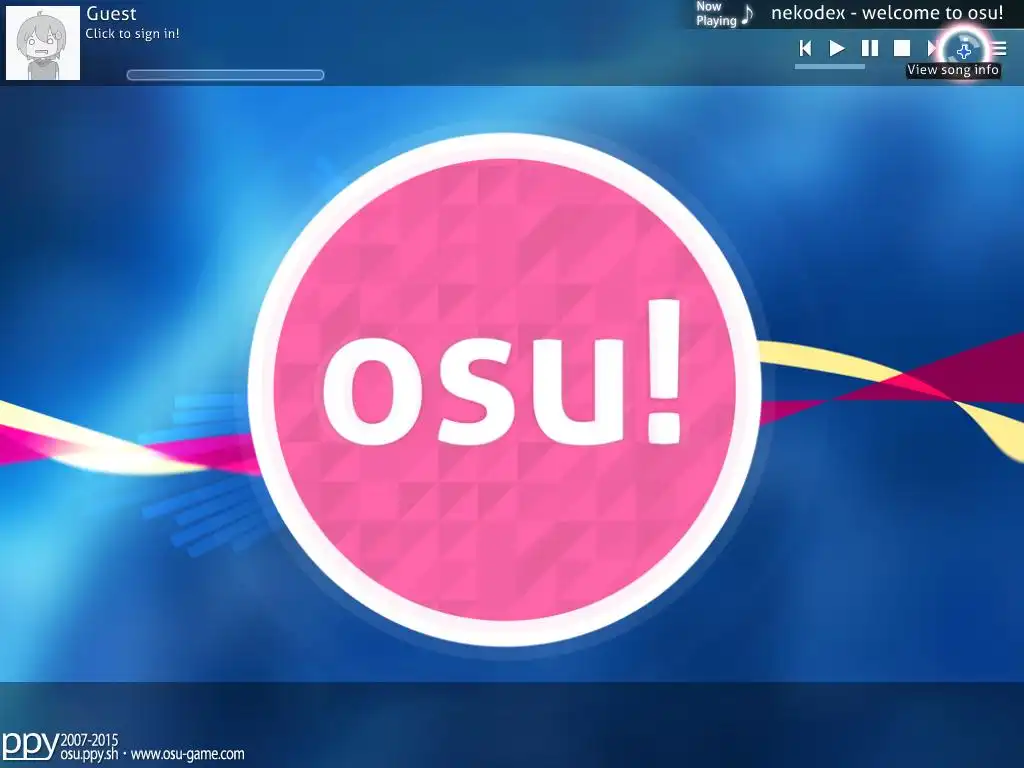The image size is (1024, 768).
Task: Click the empty level bar beneath Guest
Action: pos(225,75)
